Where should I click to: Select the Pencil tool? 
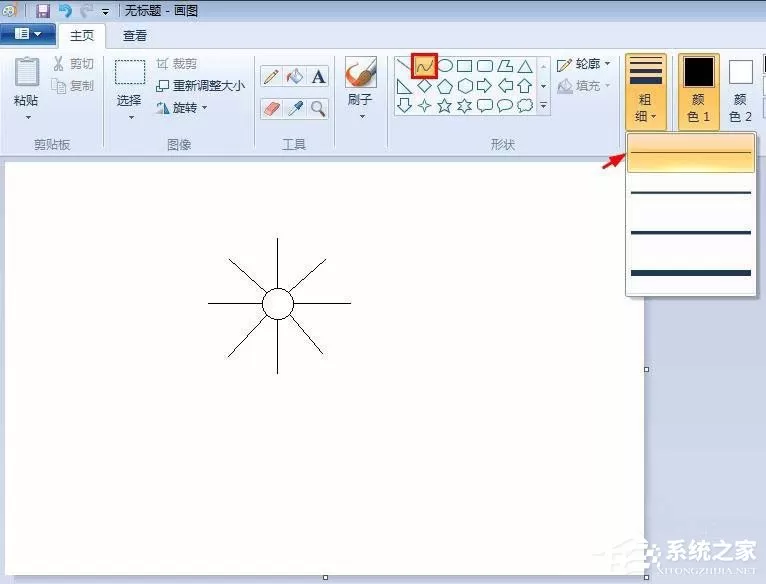point(271,77)
